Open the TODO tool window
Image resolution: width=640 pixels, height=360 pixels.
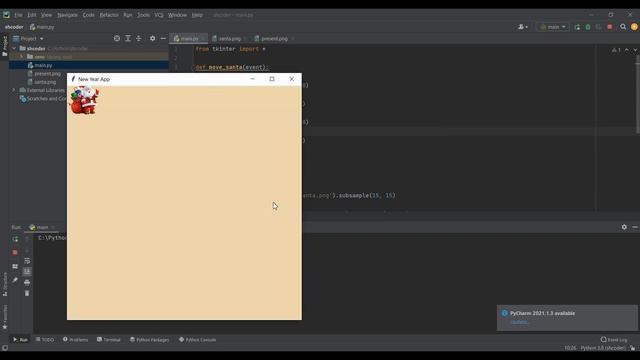pyautogui.click(x=44, y=340)
